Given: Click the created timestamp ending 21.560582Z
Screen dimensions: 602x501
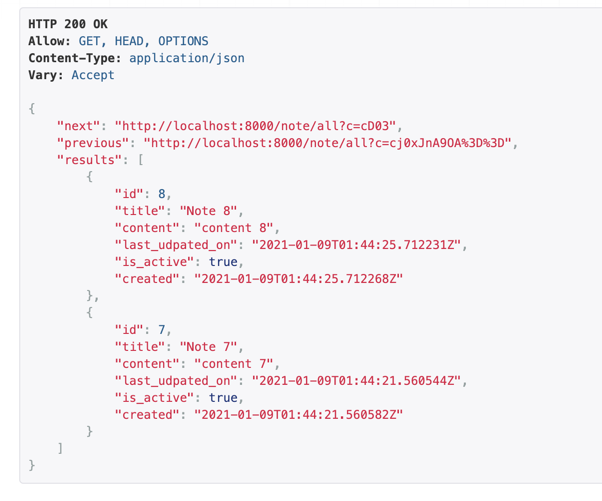Looking at the screenshot, I should 298,414.
